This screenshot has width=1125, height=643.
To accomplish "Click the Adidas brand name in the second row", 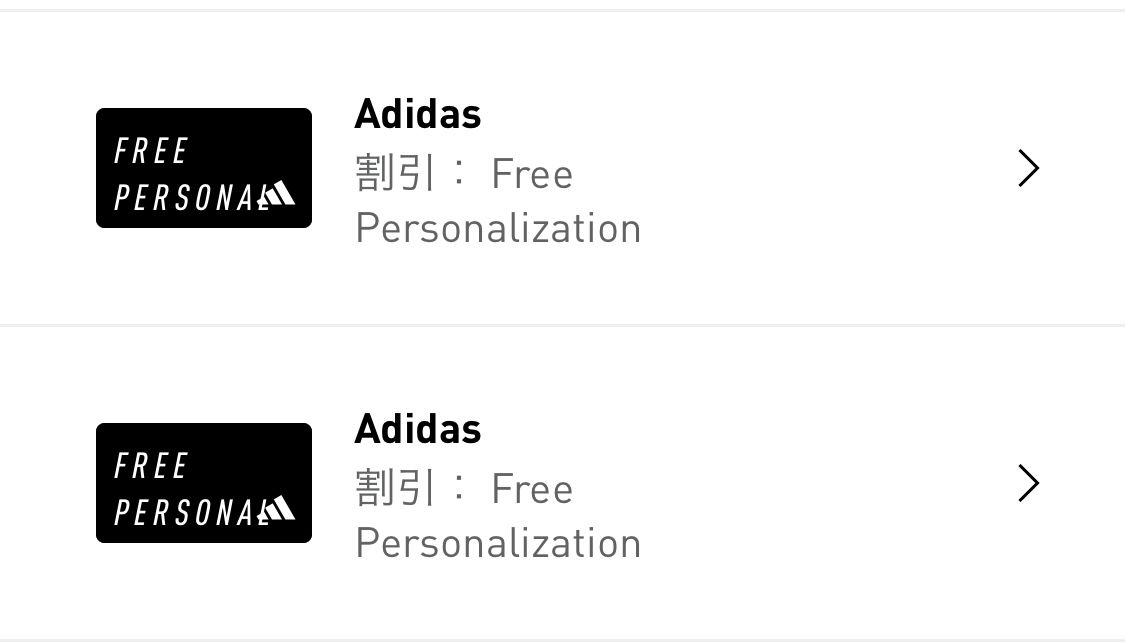I will point(417,428).
